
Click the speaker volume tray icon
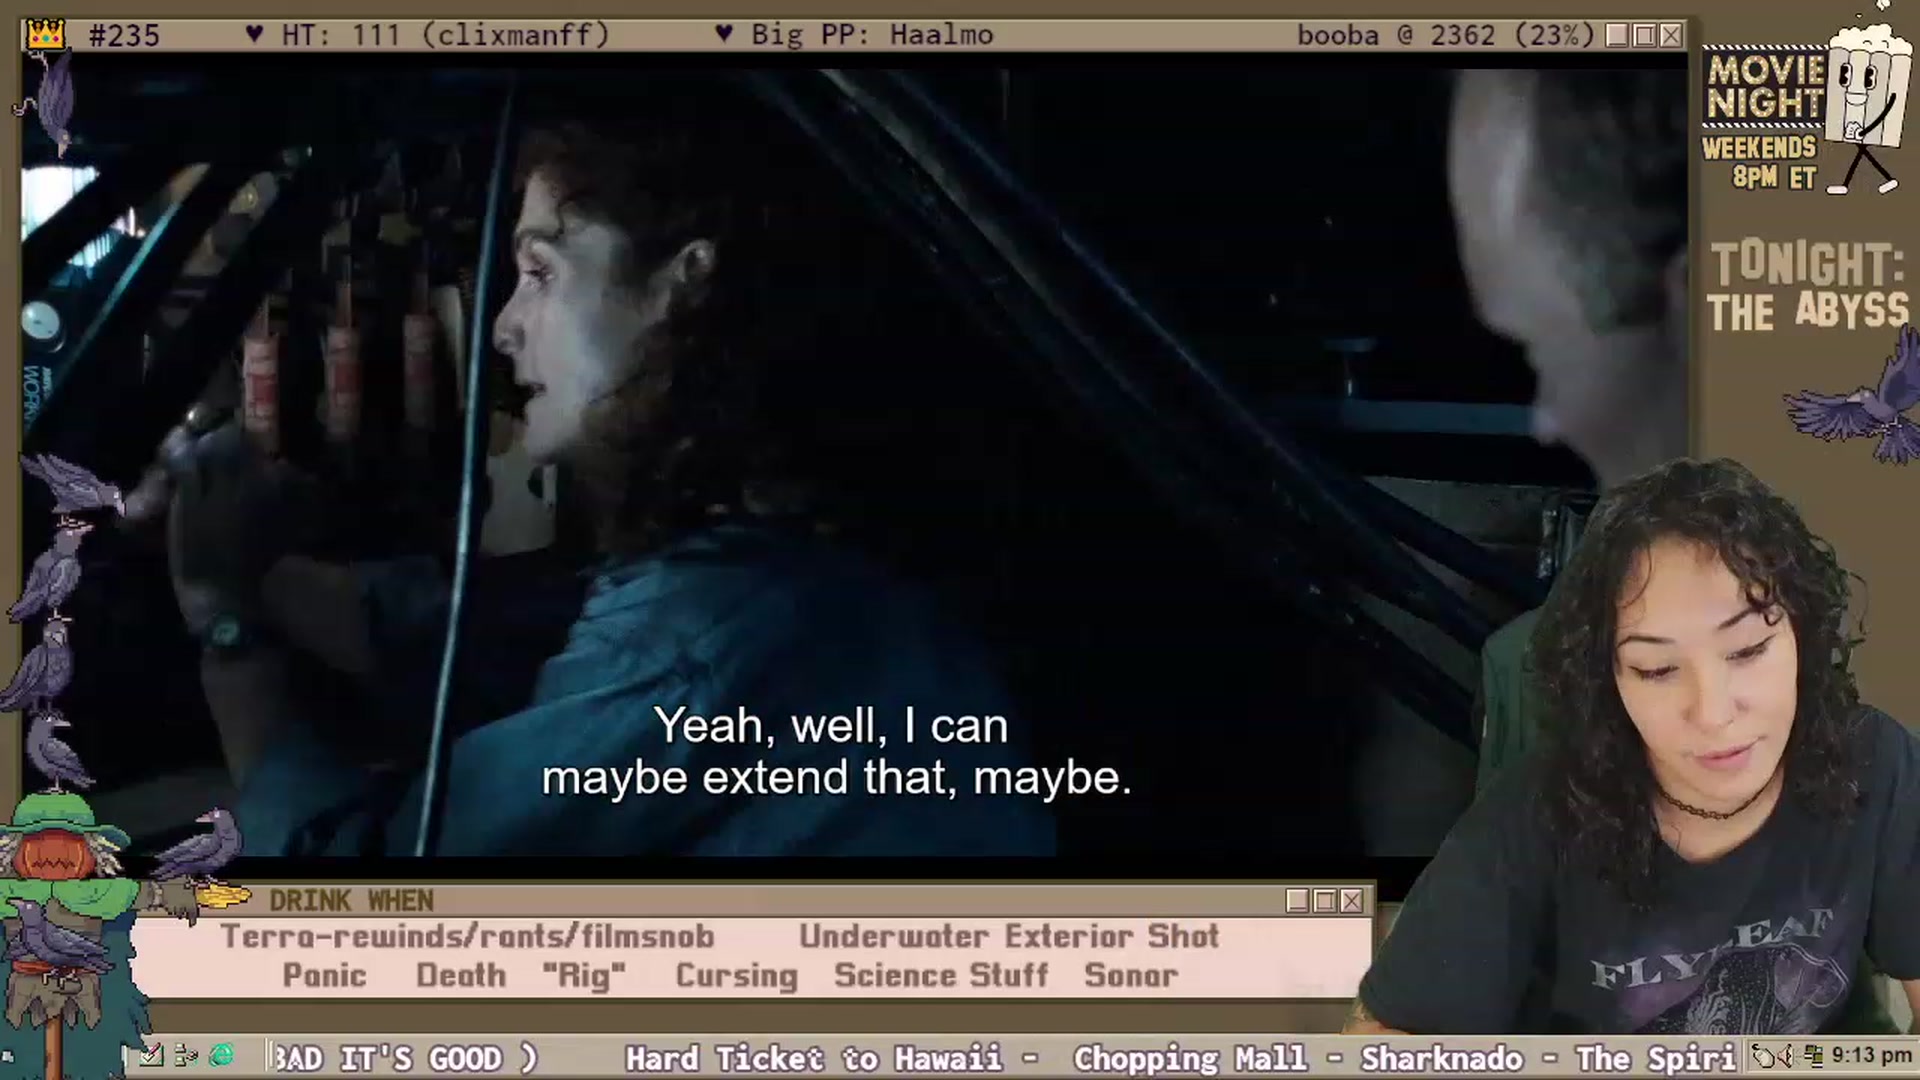[1789, 1056]
